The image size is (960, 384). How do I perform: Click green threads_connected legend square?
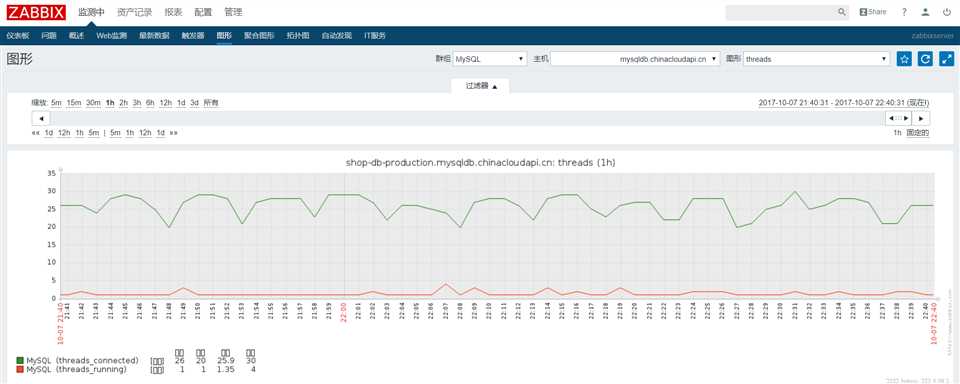(x=20, y=361)
